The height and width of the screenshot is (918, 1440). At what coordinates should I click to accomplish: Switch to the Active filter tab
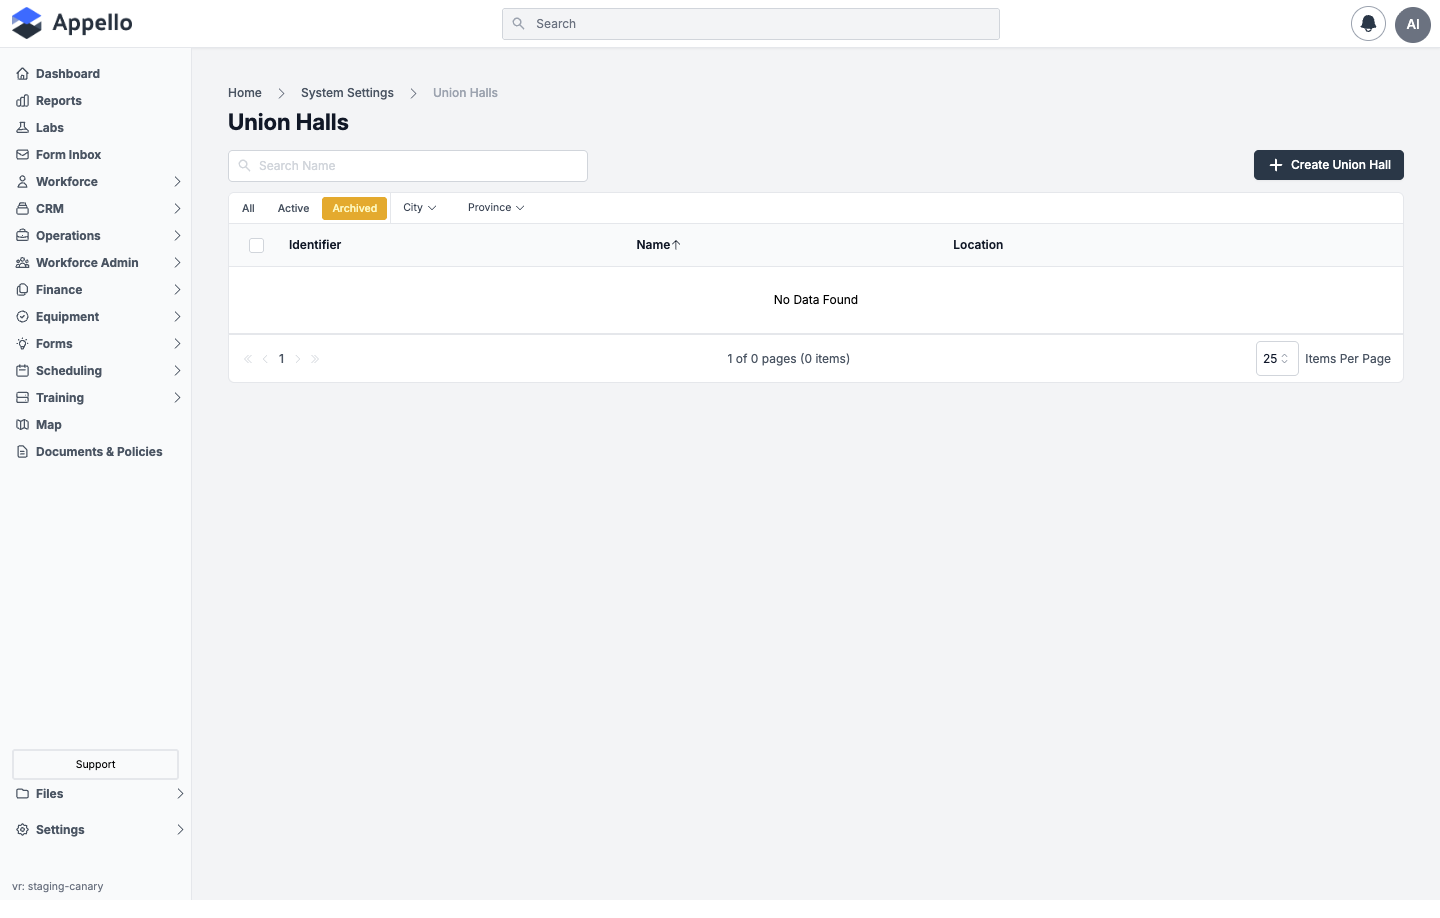click(293, 209)
